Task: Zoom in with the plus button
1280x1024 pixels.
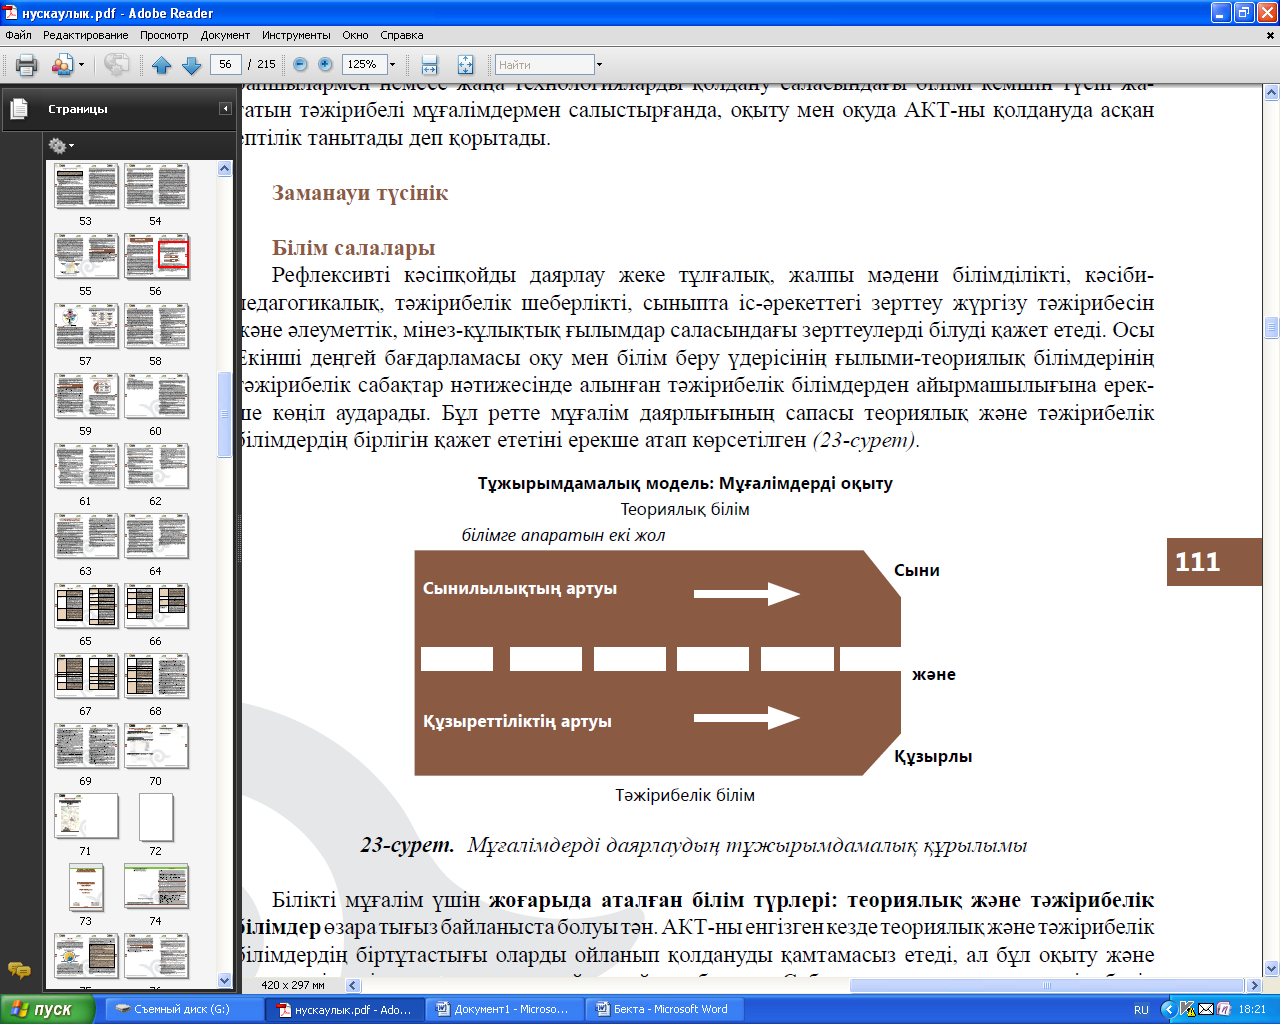Action: [x=325, y=64]
